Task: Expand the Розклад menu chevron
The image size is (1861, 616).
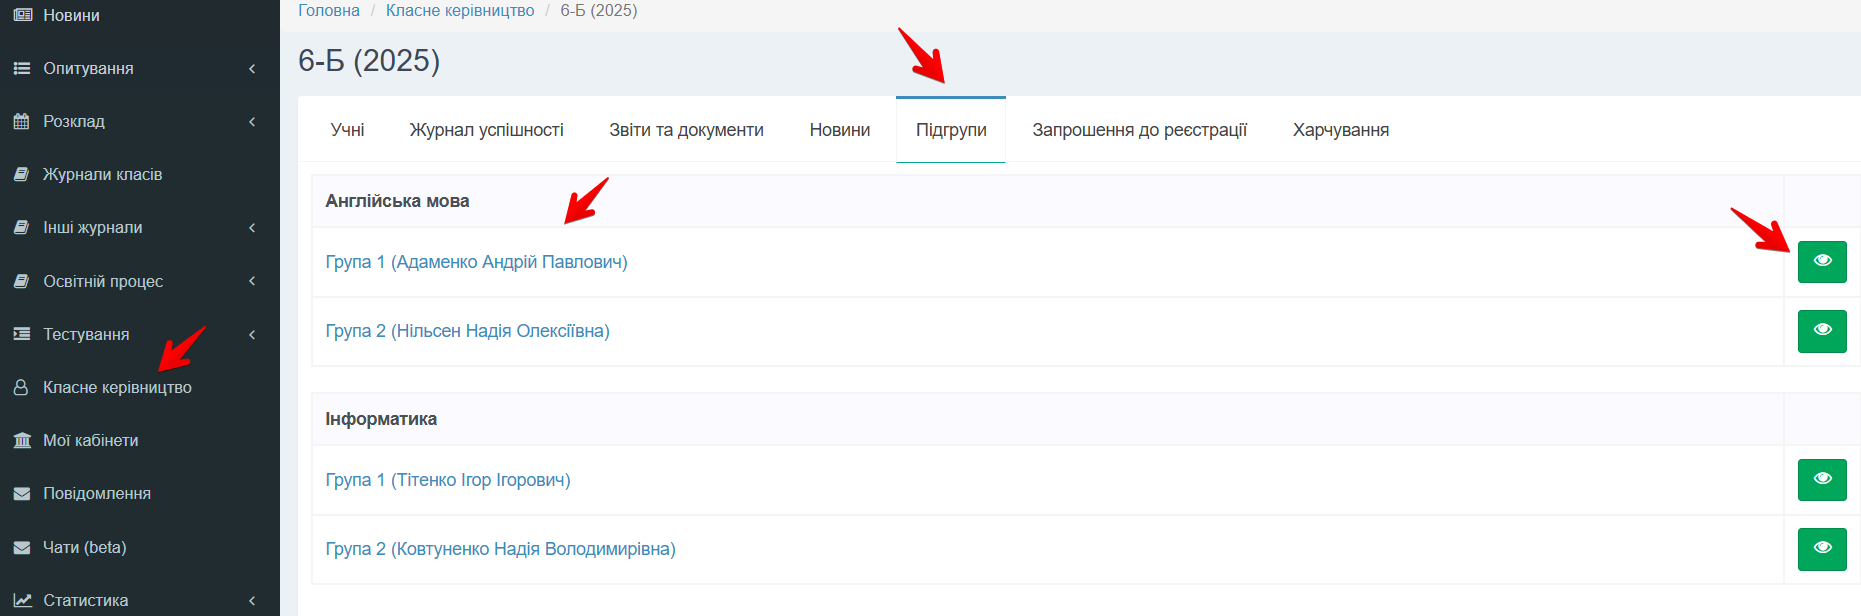Action: point(252,121)
